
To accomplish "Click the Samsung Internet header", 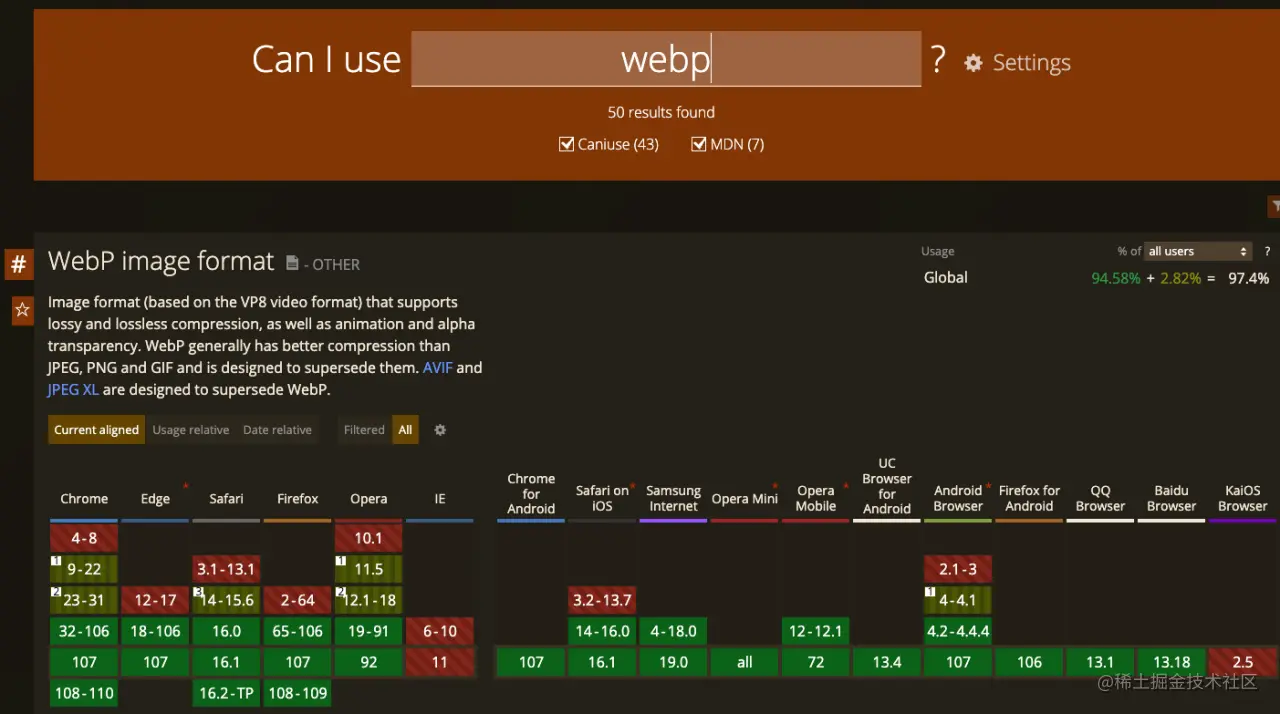I will [673, 498].
